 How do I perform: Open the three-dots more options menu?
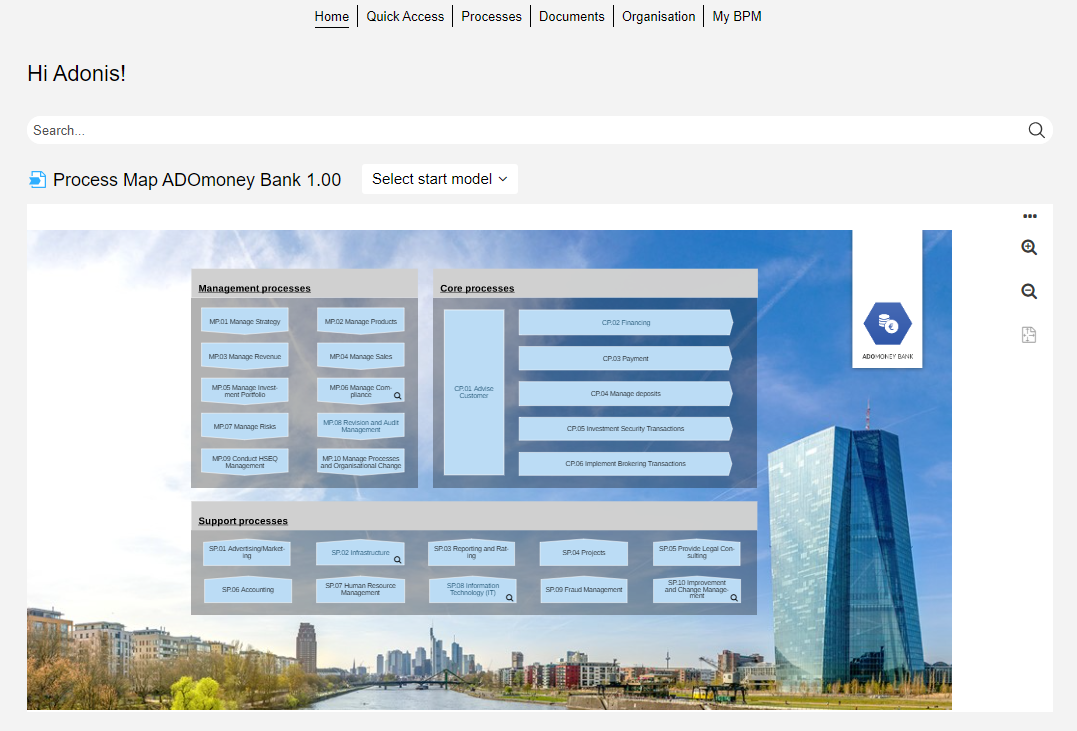[1029, 216]
